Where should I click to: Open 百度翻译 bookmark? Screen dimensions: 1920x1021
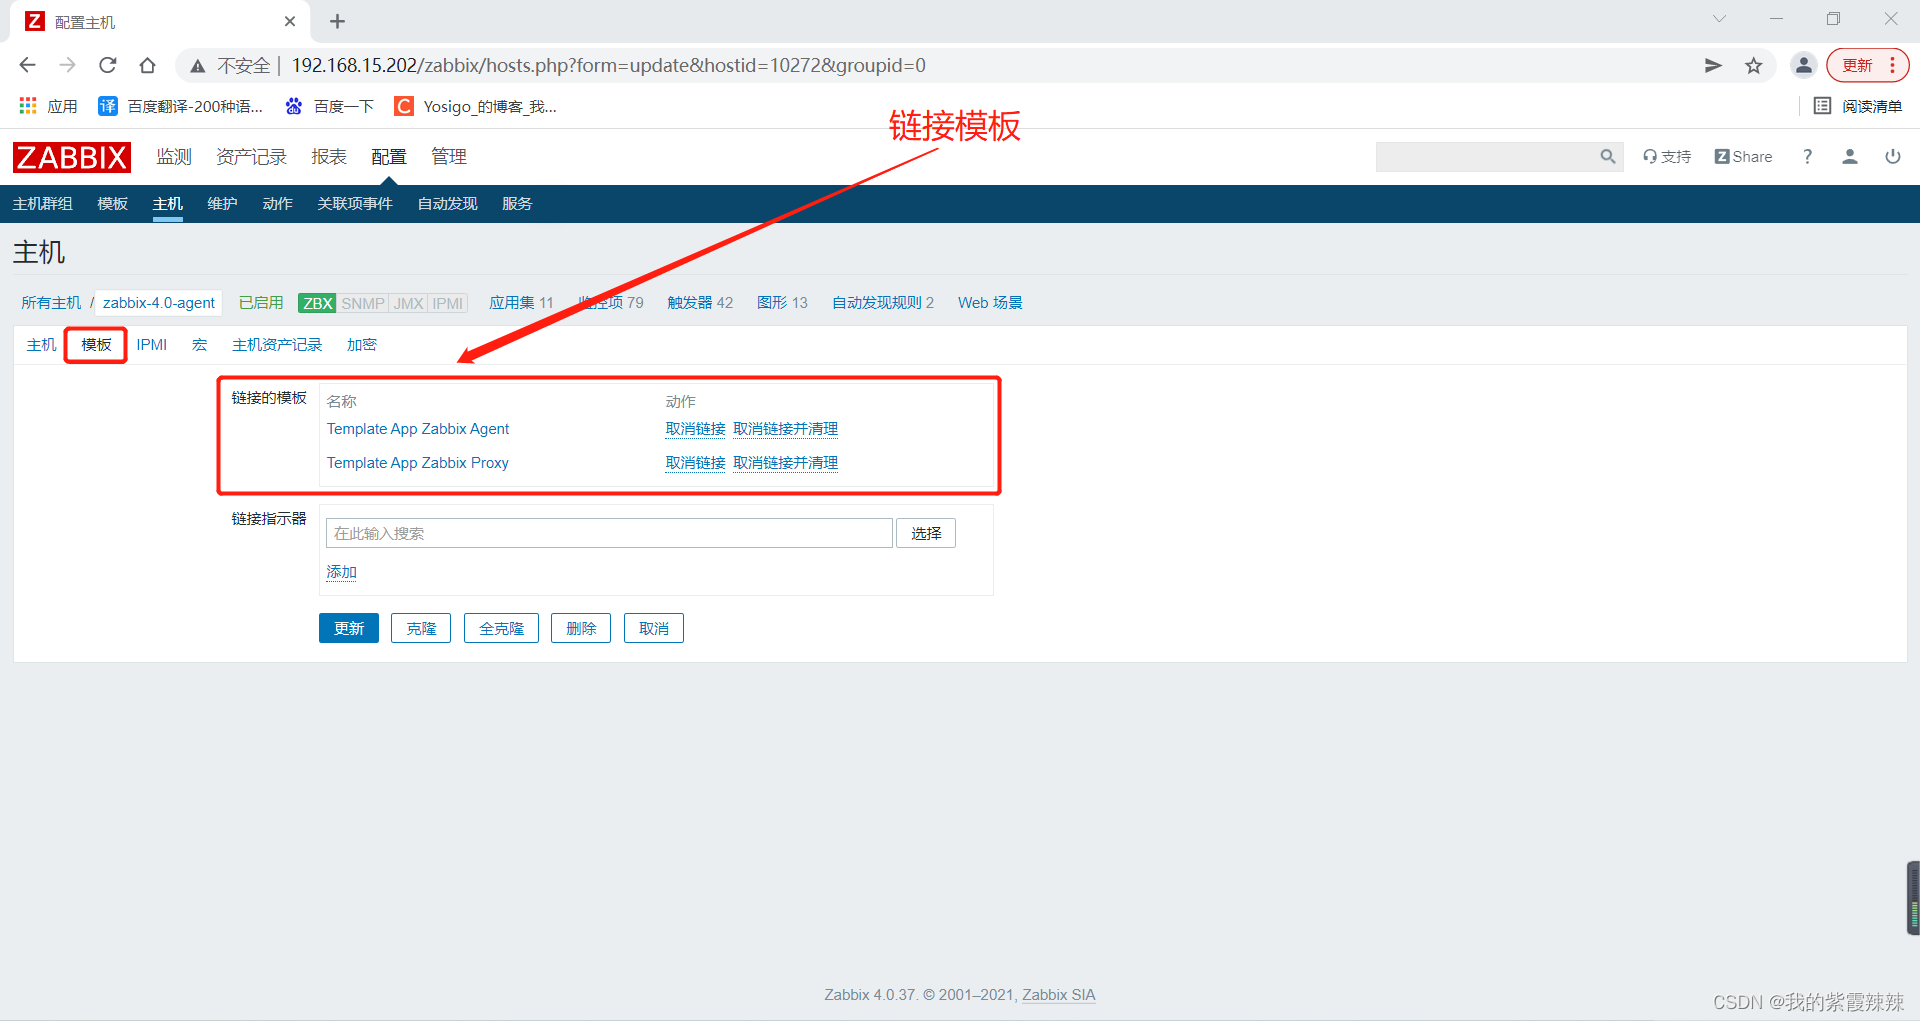pos(181,106)
